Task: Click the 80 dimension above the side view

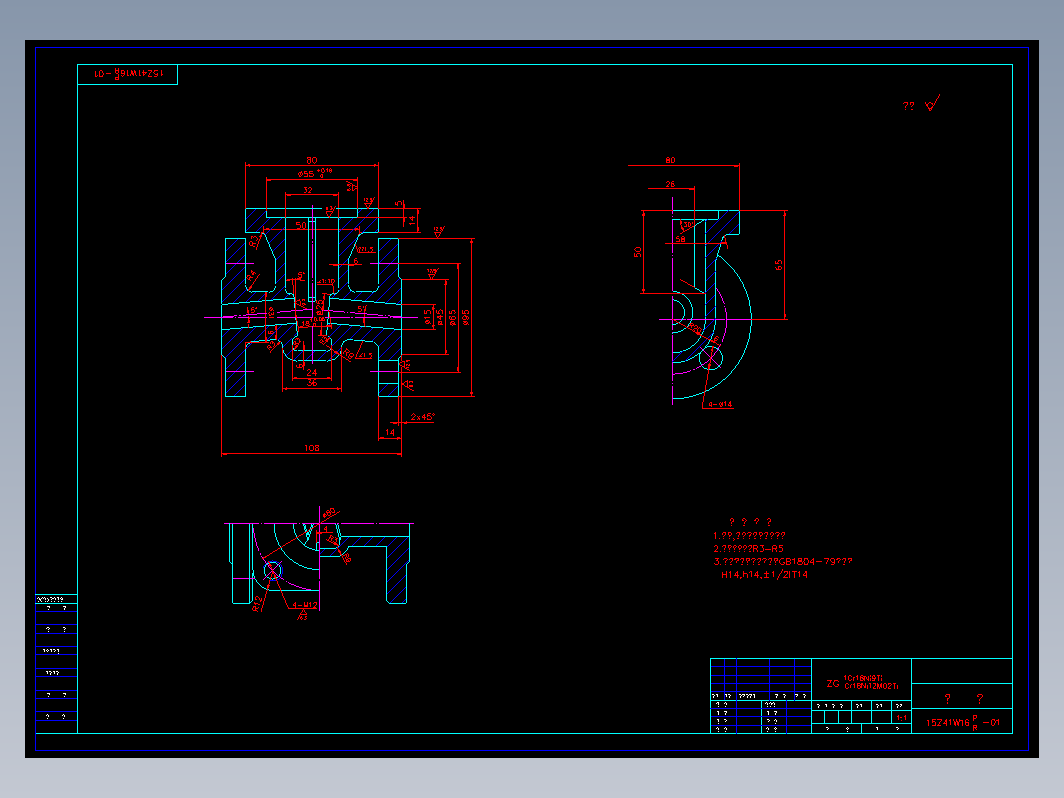Action: pos(670,160)
